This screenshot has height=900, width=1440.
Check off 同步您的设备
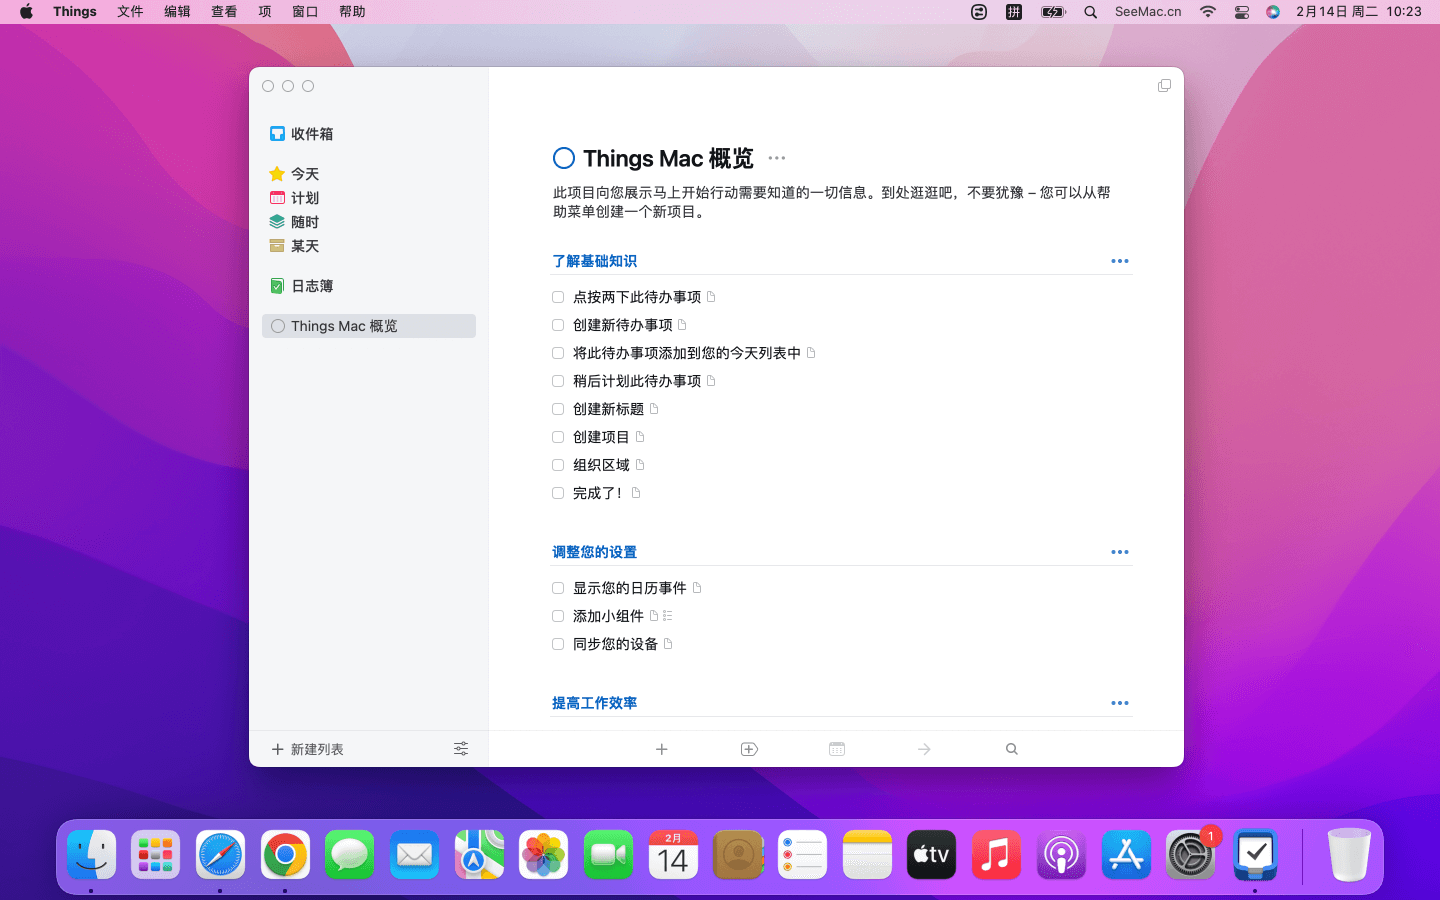coord(558,644)
